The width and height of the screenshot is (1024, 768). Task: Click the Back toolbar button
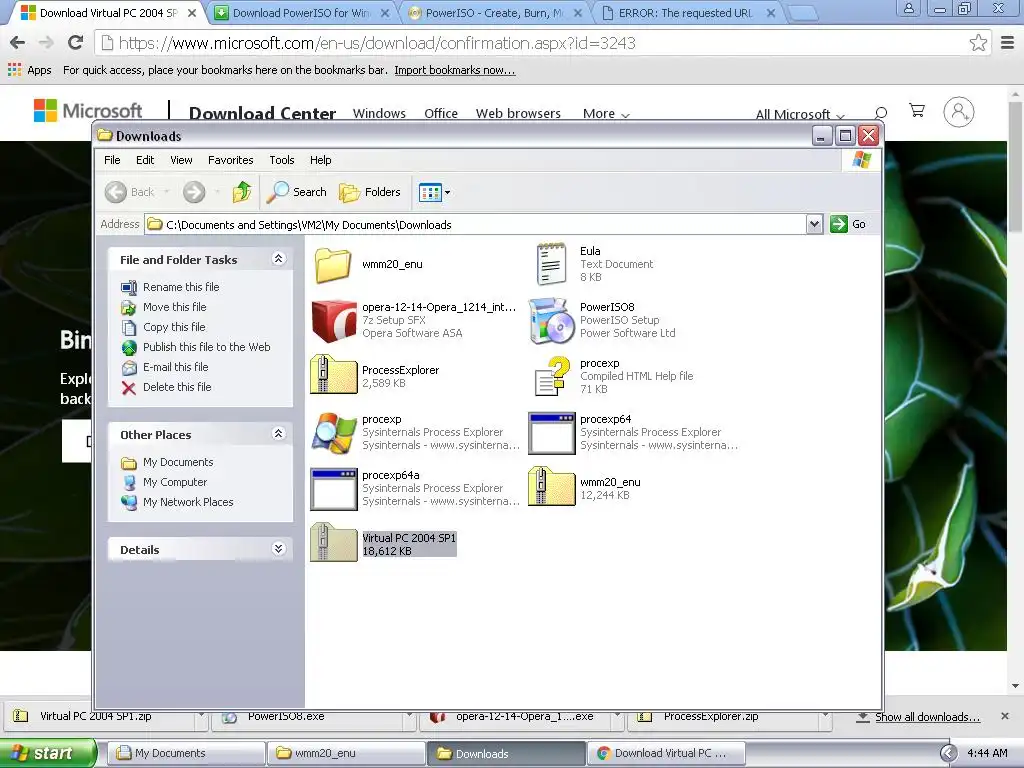pos(130,192)
